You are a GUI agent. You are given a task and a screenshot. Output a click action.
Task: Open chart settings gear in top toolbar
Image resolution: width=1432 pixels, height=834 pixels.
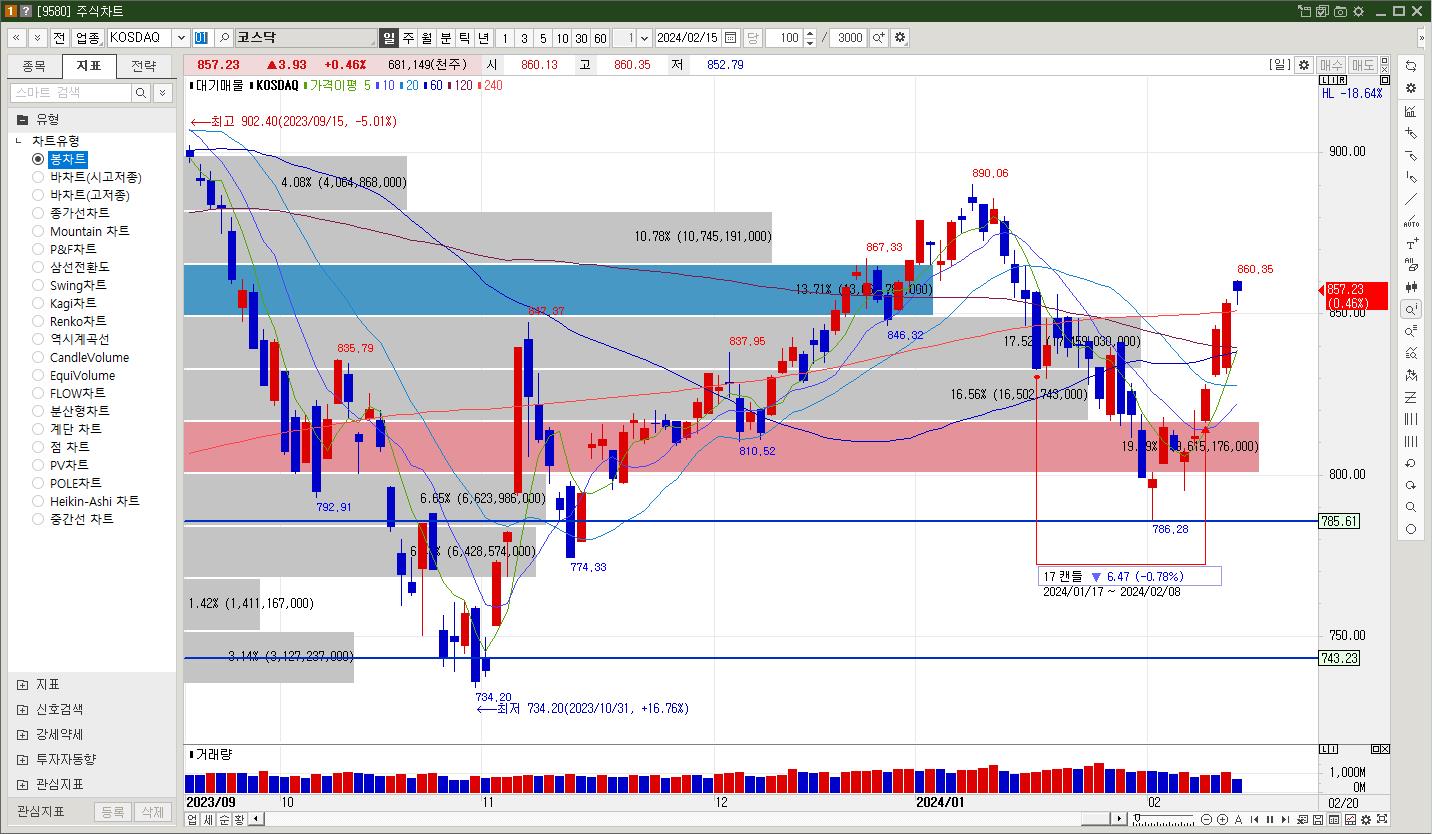point(900,38)
